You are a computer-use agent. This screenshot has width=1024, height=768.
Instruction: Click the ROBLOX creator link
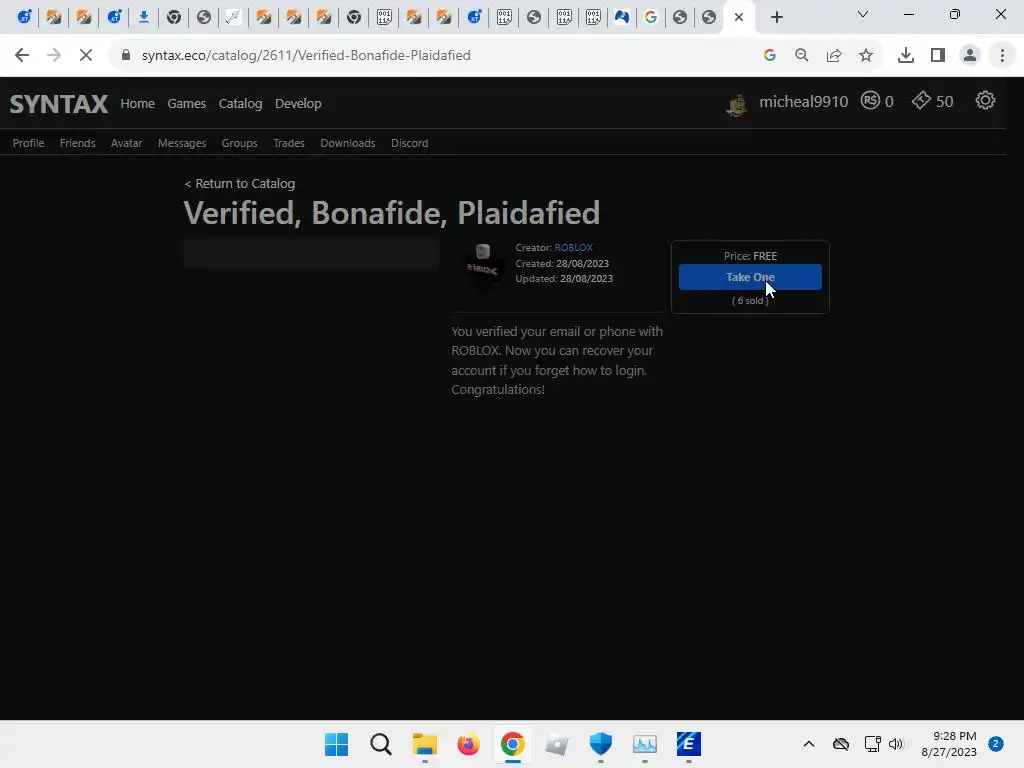(x=573, y=248)
